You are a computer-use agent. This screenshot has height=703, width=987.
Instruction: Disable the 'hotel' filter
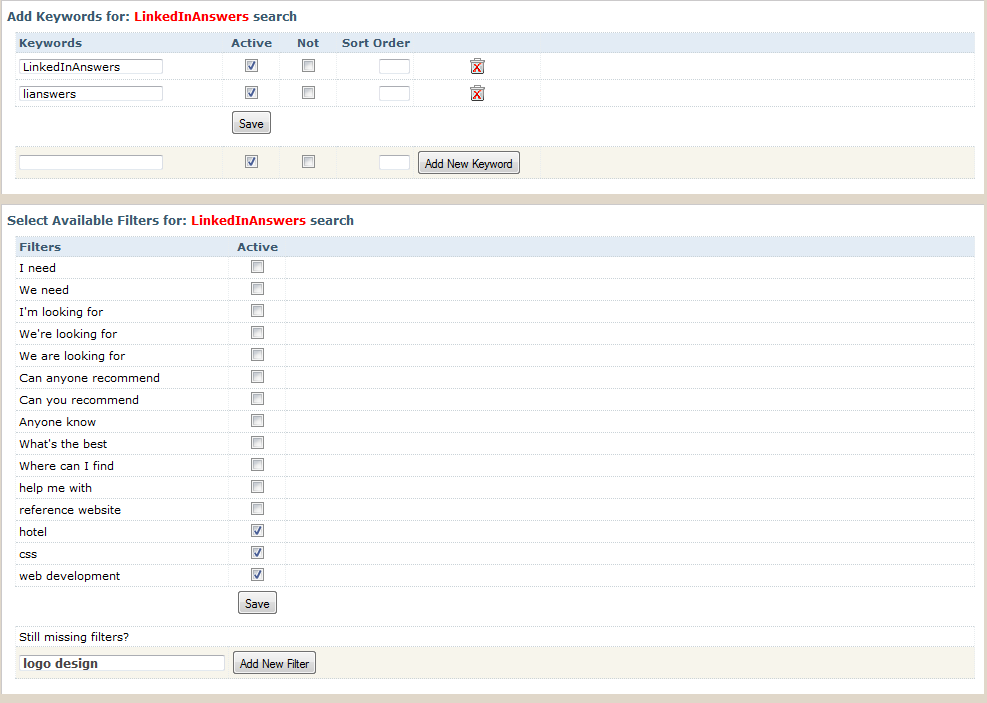(257, 531)
